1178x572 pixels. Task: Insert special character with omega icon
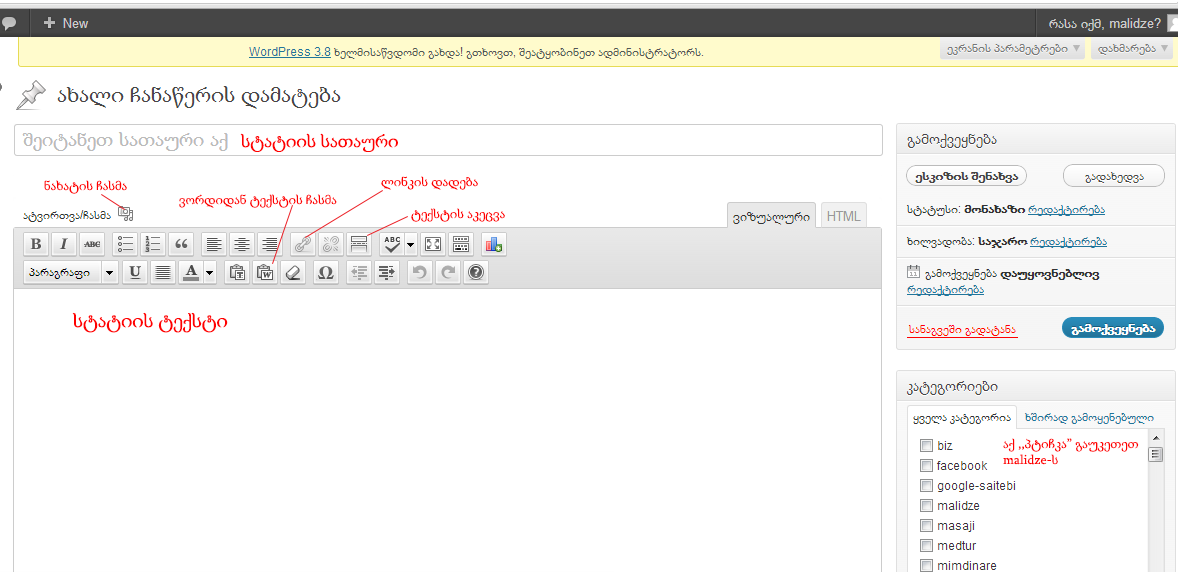pos(325,272)
